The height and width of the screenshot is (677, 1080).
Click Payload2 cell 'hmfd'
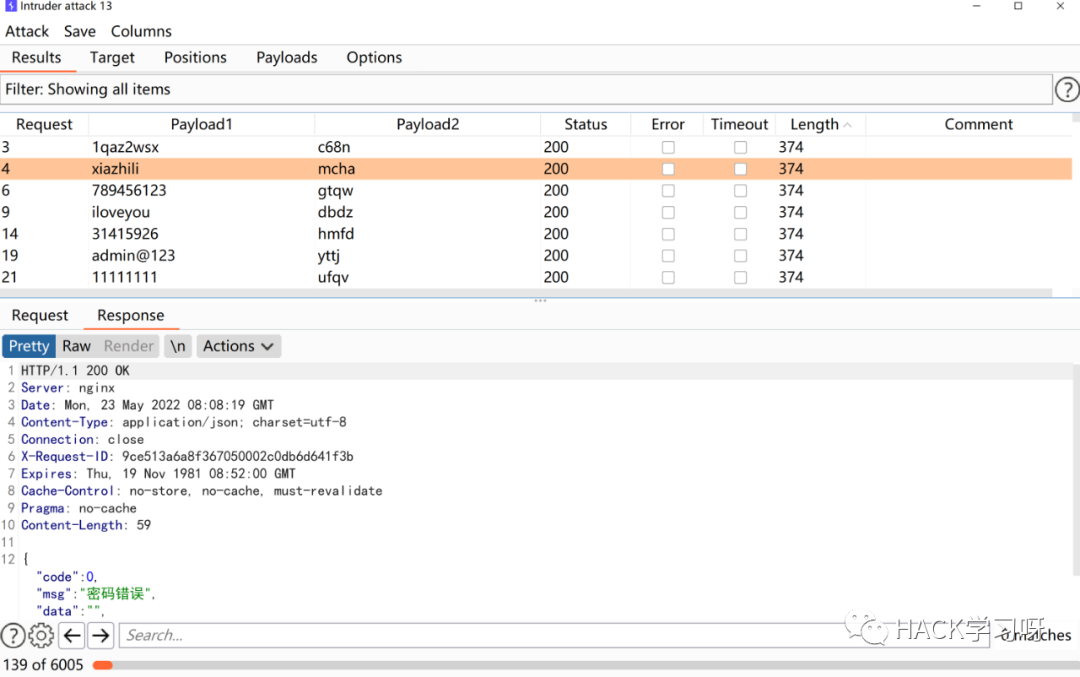tap(336, 234)
